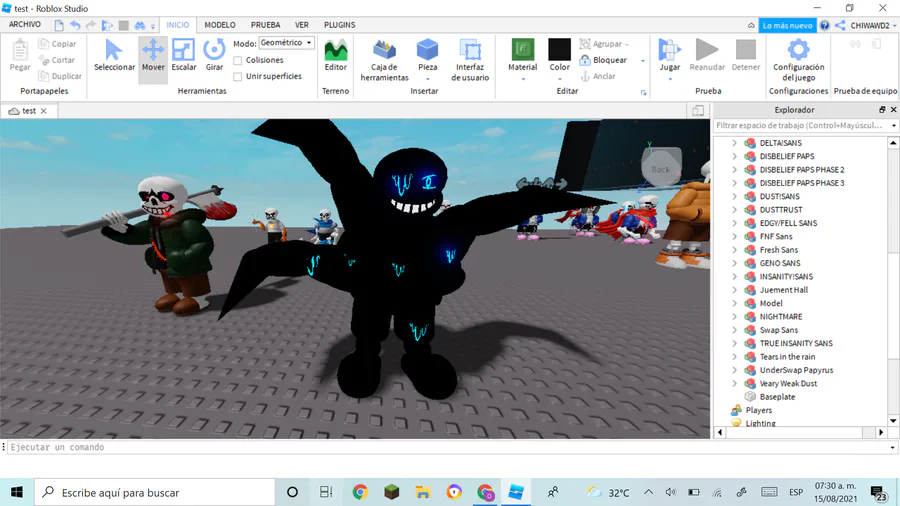The image size is (900, 506).
Task: Click the Back face of view cube
Action: click(661, 169)
